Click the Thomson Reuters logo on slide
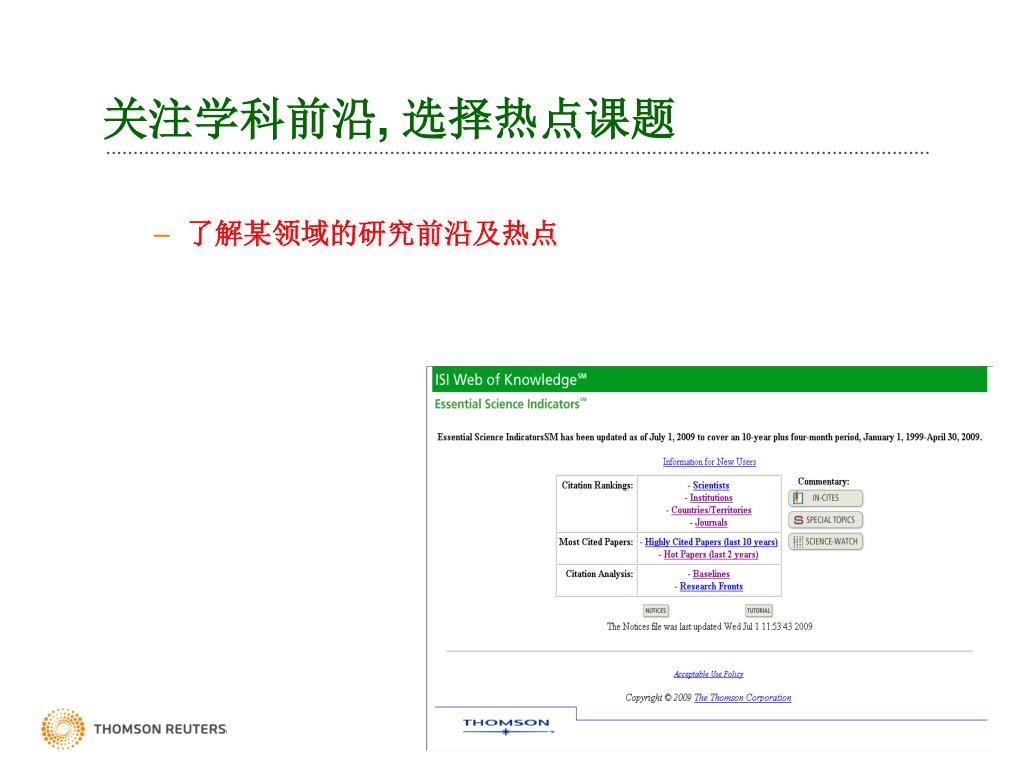Image resolution: width=1024 pixels, height=768 pixels. point(134,728)
